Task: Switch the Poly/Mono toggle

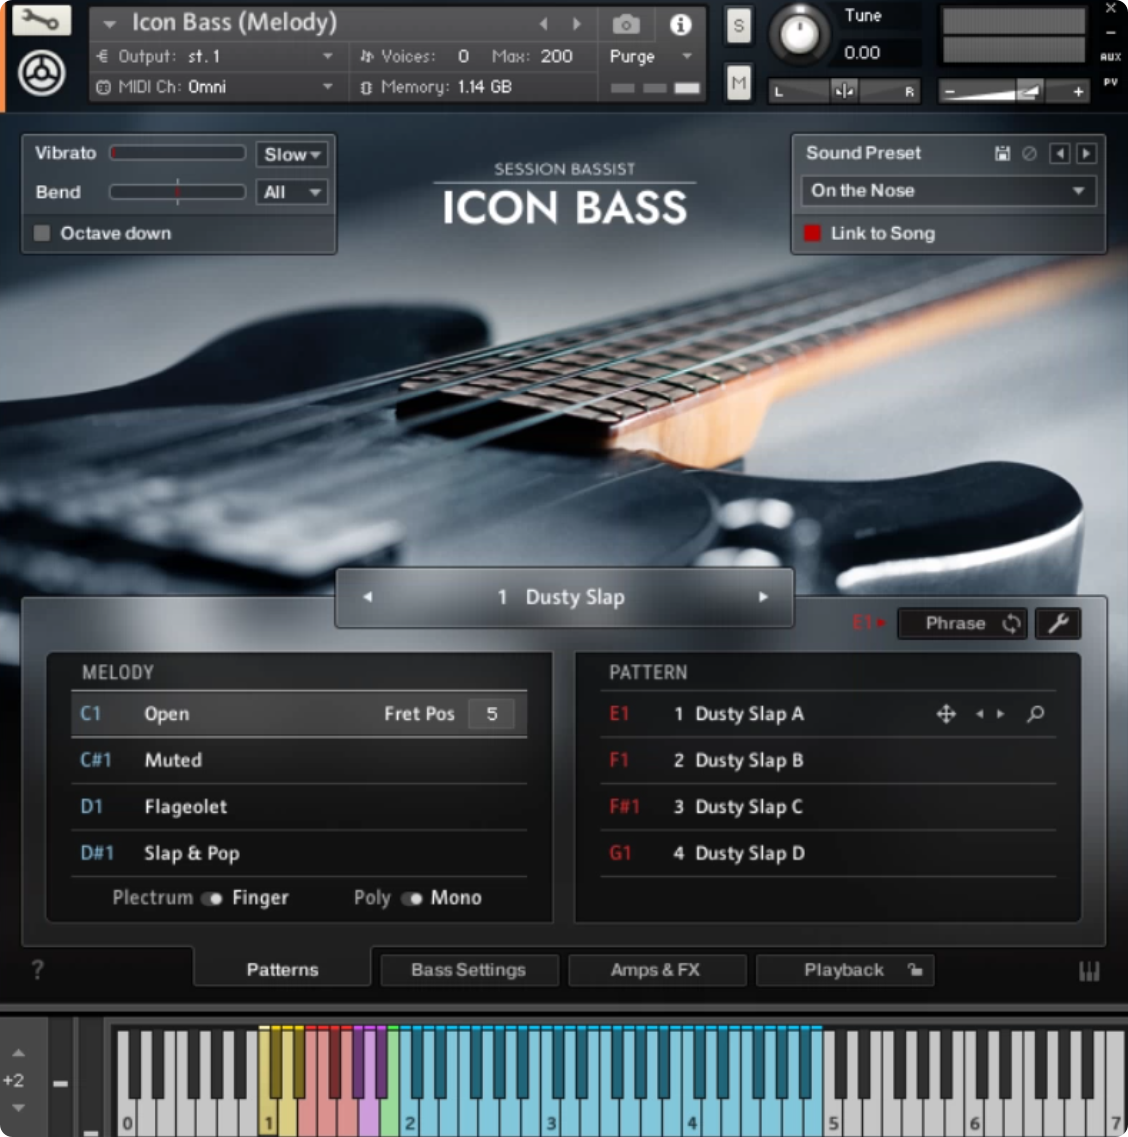Action: 411,899
